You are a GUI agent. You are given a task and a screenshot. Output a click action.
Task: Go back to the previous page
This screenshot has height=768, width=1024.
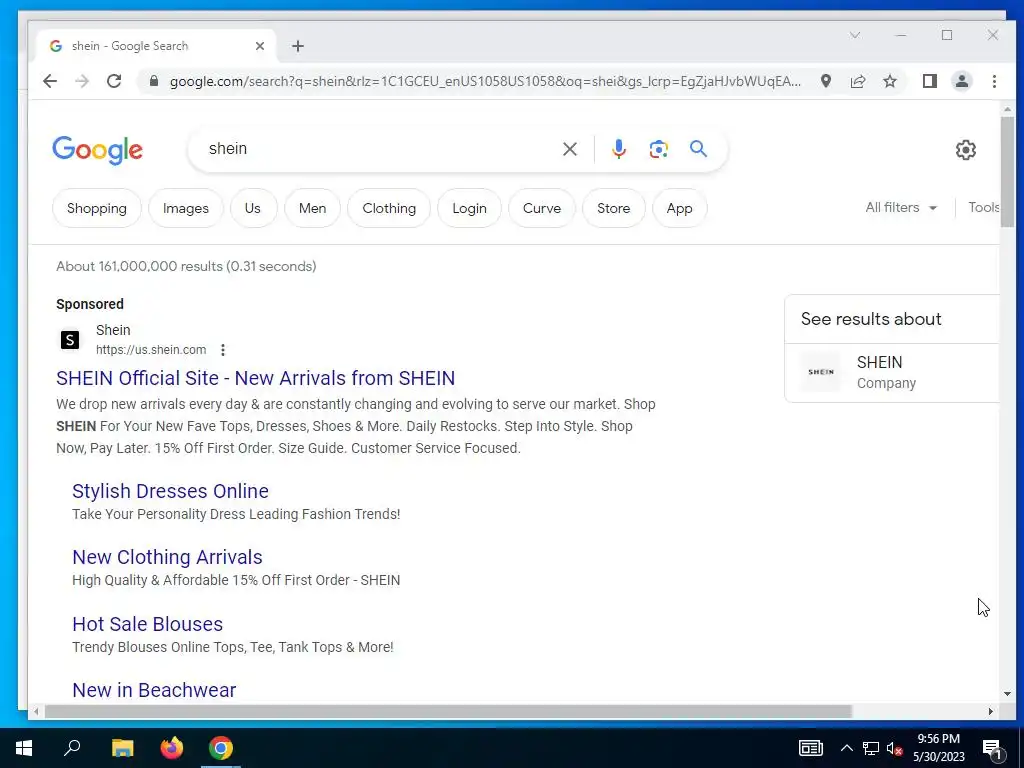click(x=50, y=81)
